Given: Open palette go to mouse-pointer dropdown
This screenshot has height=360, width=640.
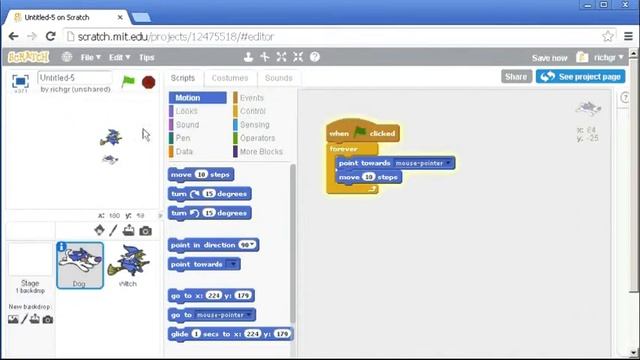Looking at the screenshot, I should (249, 315).
